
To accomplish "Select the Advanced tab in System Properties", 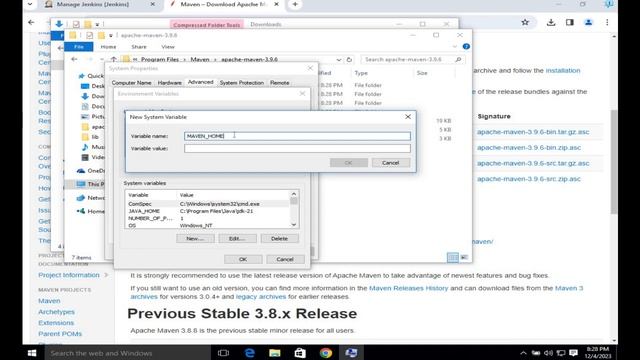I will click(200, 82).
